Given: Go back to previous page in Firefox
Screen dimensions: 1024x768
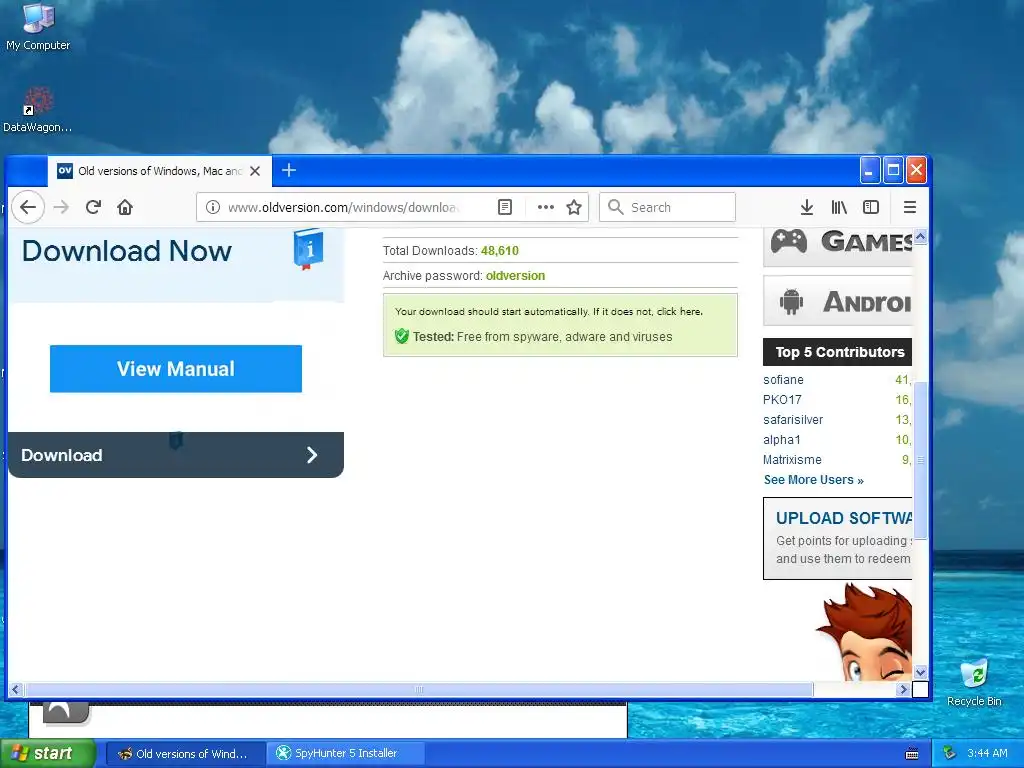Looking at the screenshot, I should [x=27, y=207].
